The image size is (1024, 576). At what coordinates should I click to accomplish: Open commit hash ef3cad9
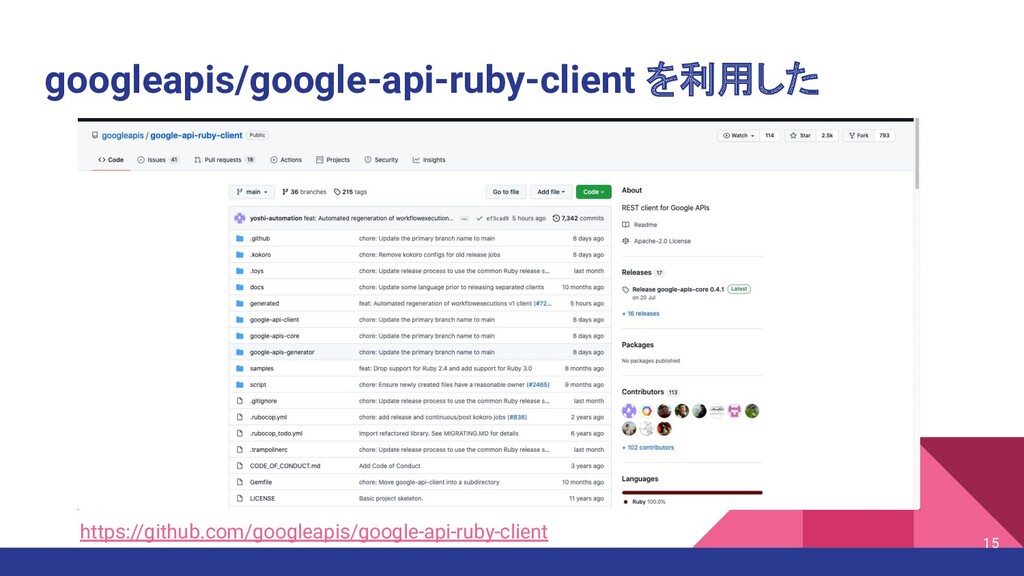tap(497, 219)
